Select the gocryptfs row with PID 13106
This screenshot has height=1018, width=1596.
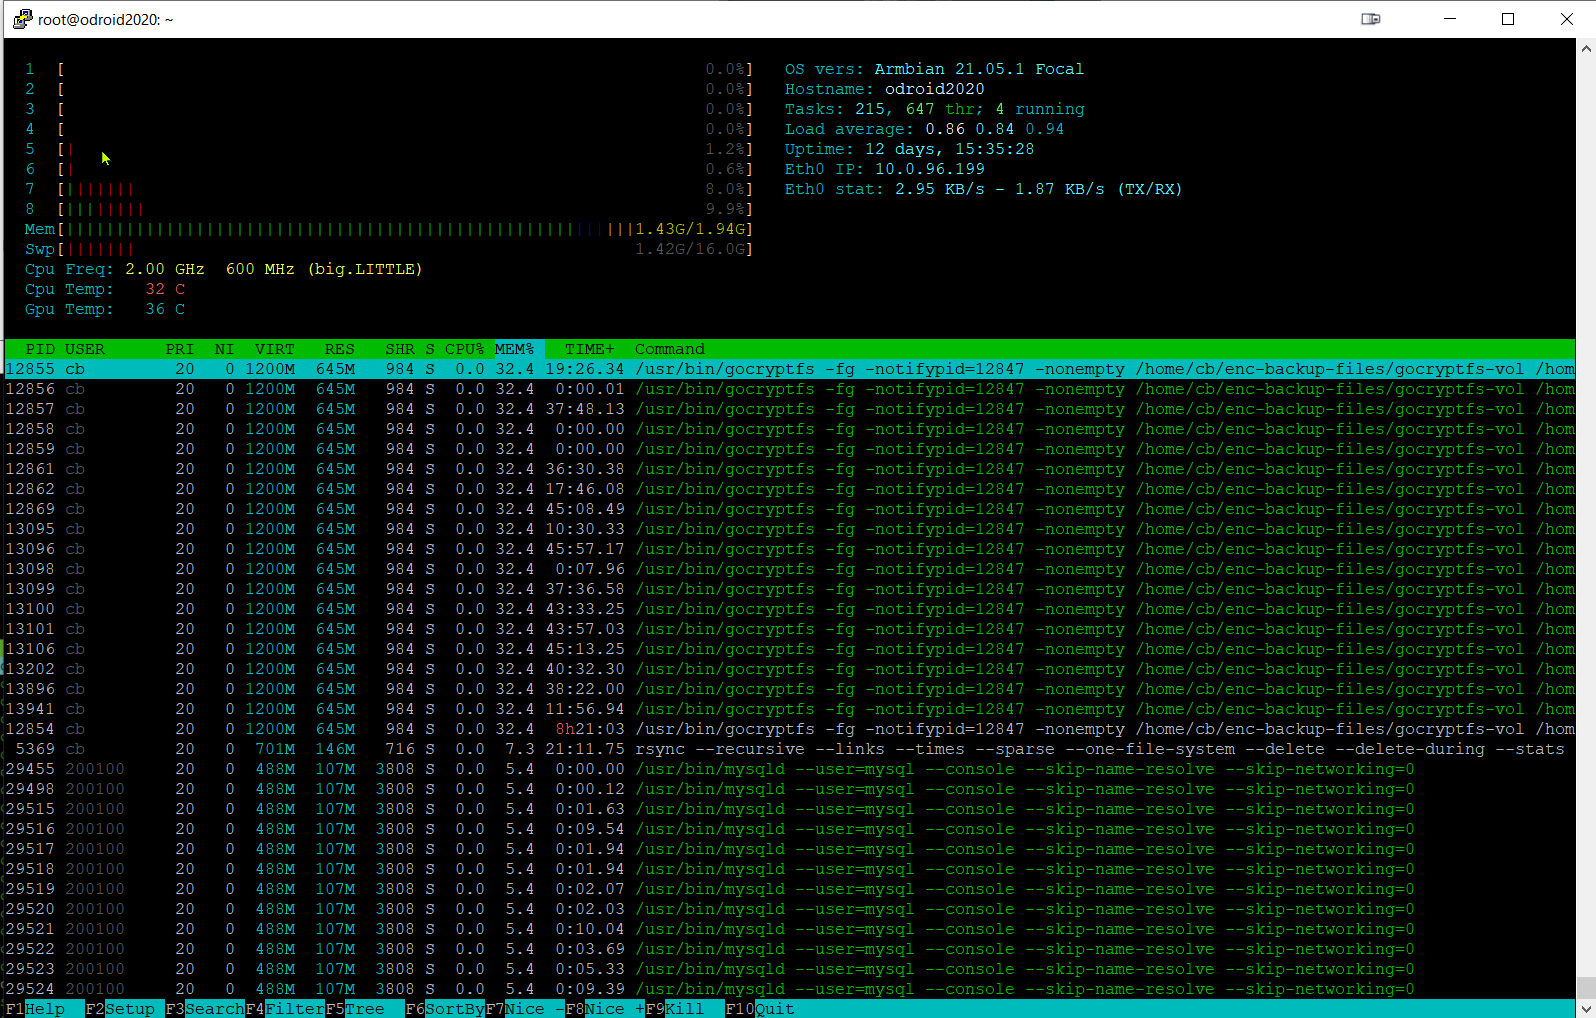tap(790, 649)
